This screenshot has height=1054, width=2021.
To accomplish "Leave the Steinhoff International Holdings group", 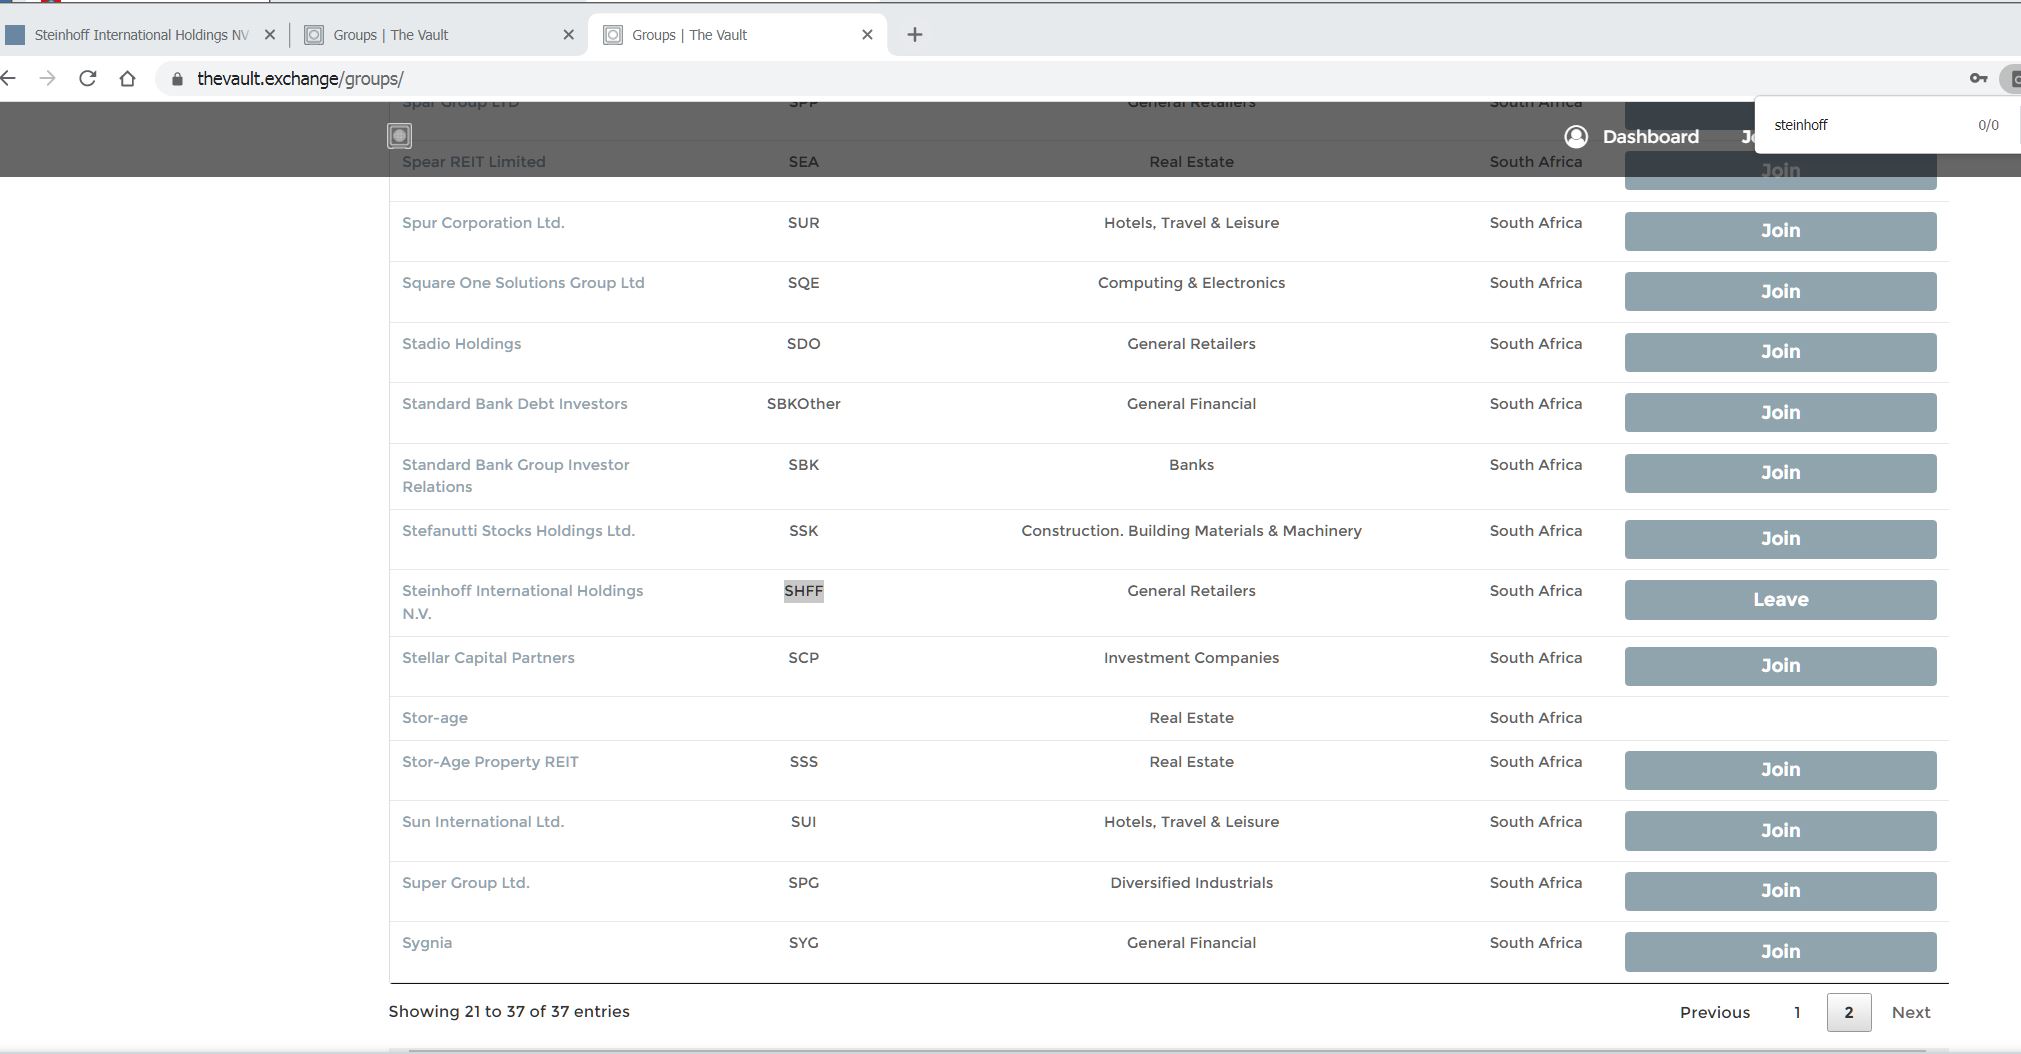I will (1780, 600).
